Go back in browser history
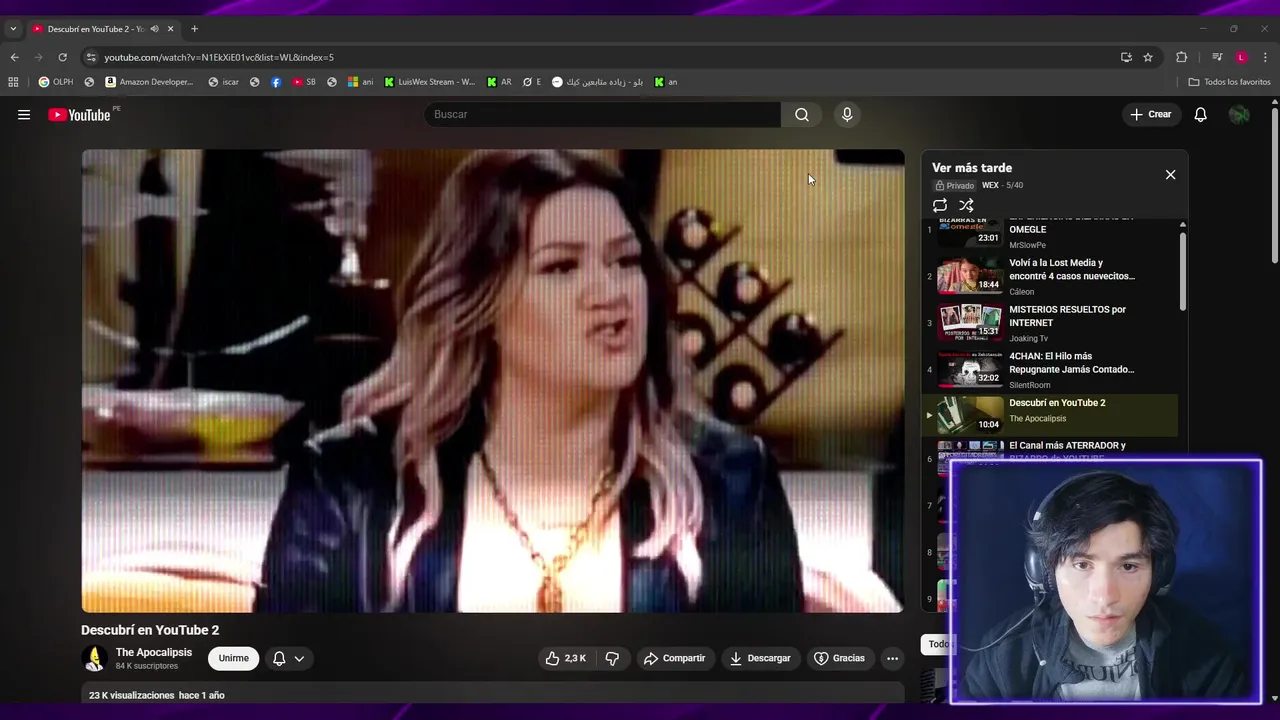The width and height of the screenshot is (1280, 720). tap(14, 57)
